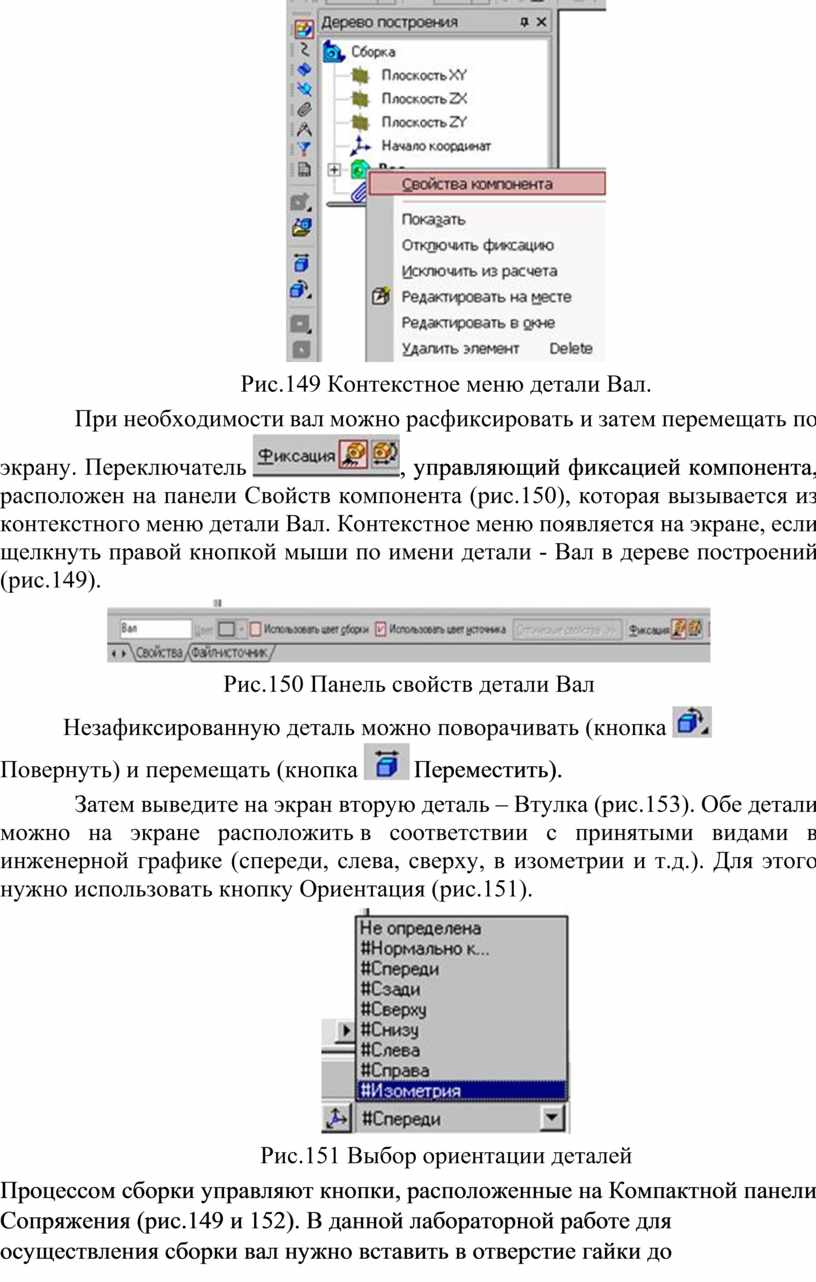Click the add component from file folder icon

tap(302, 228)
